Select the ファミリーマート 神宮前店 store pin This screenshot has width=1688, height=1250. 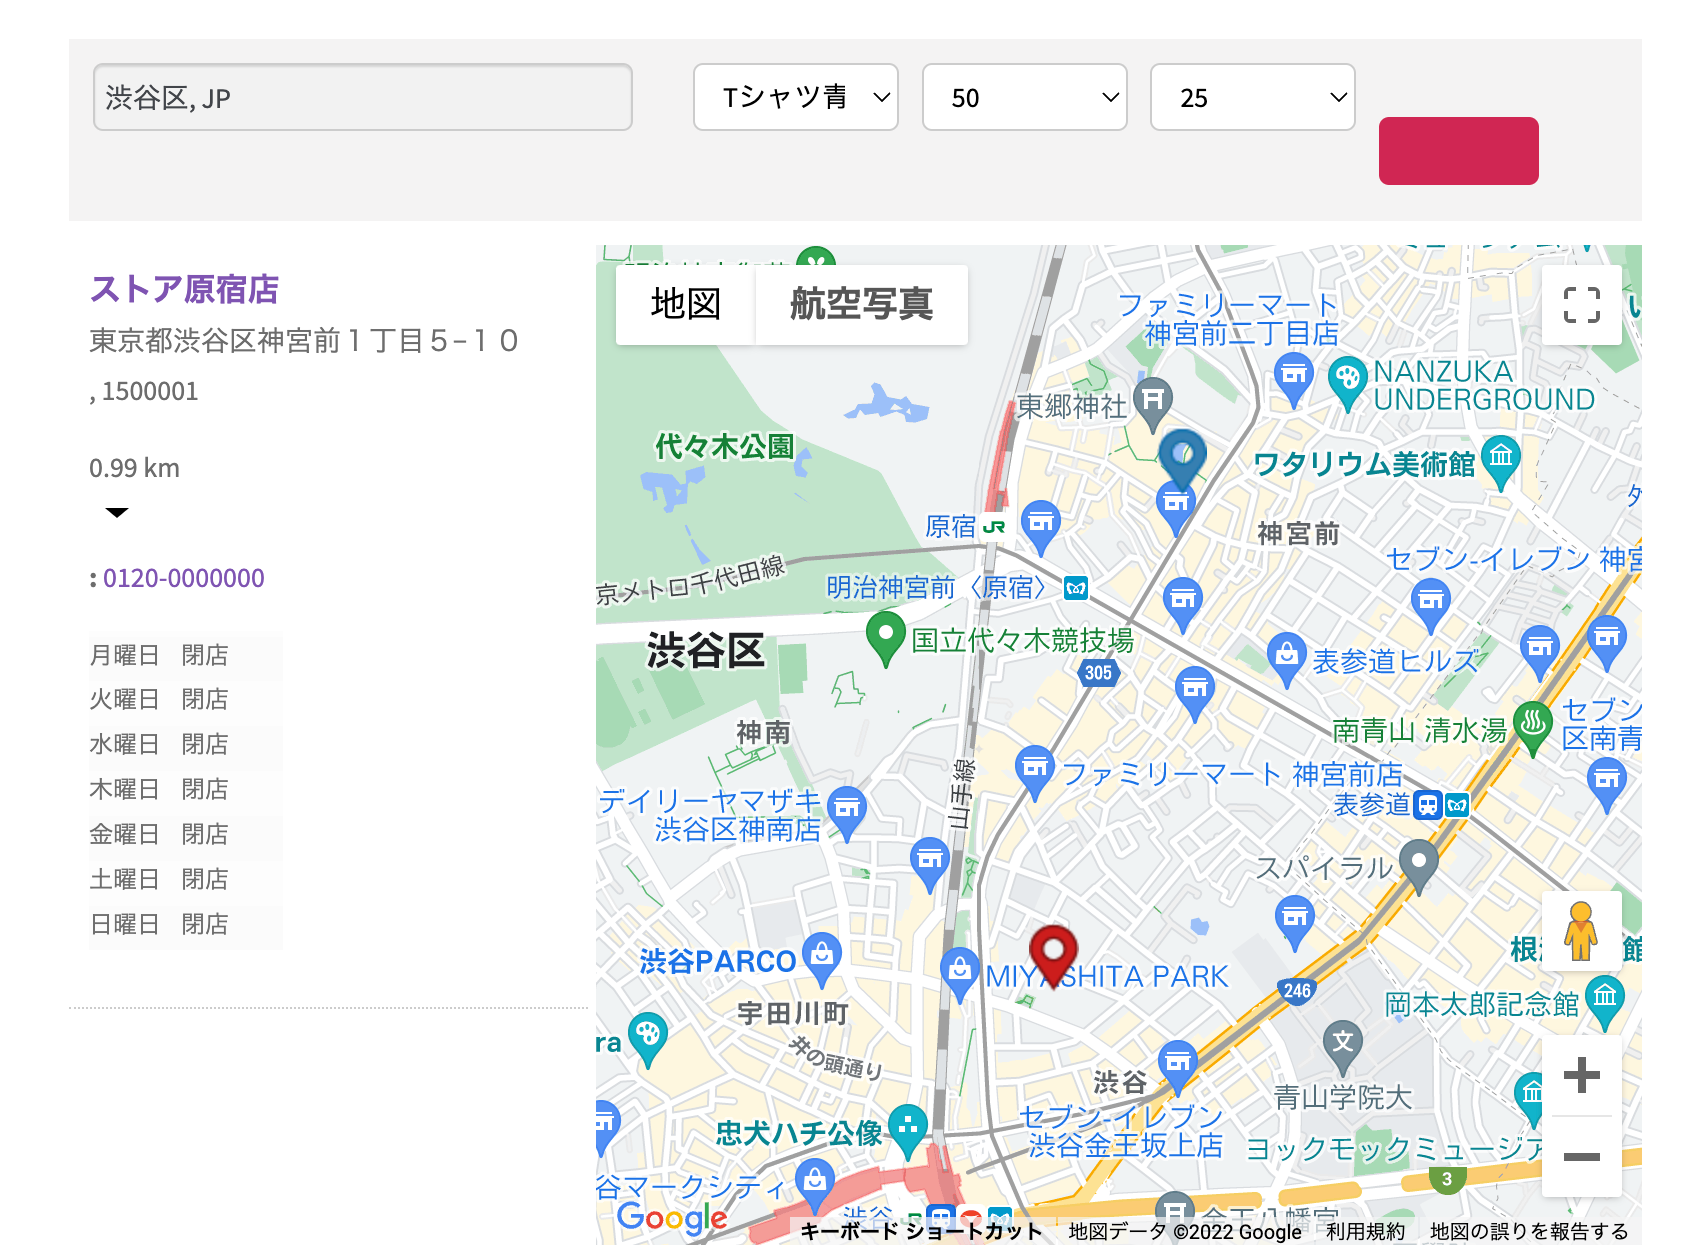coord(1035,771)
